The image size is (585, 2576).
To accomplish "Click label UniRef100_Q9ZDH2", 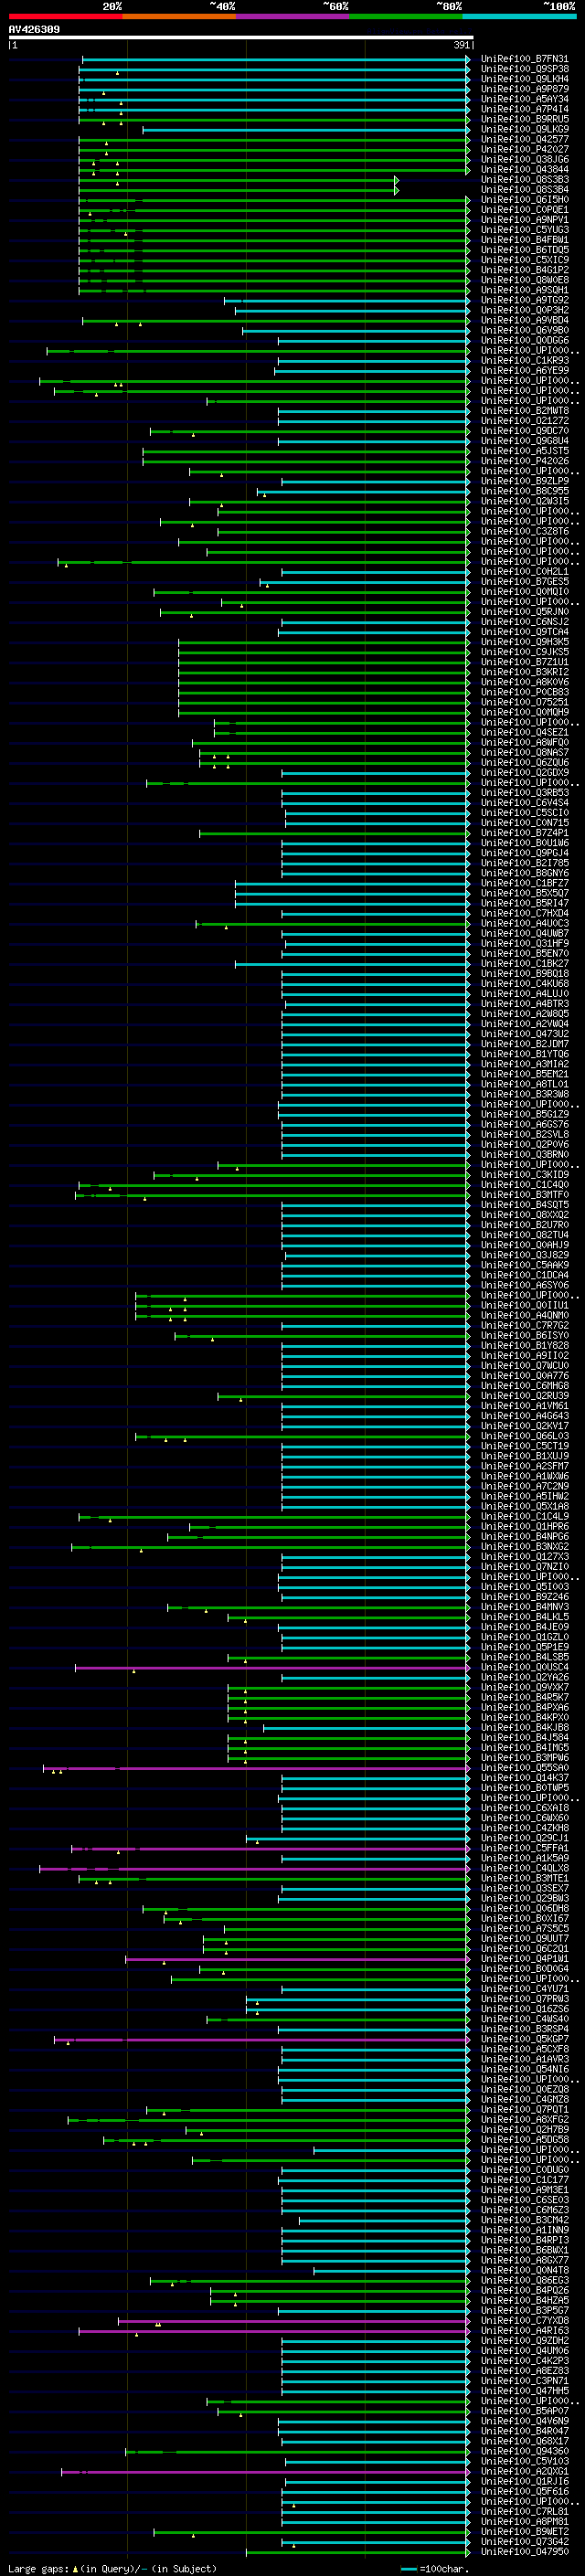I will pos(525,2340).
